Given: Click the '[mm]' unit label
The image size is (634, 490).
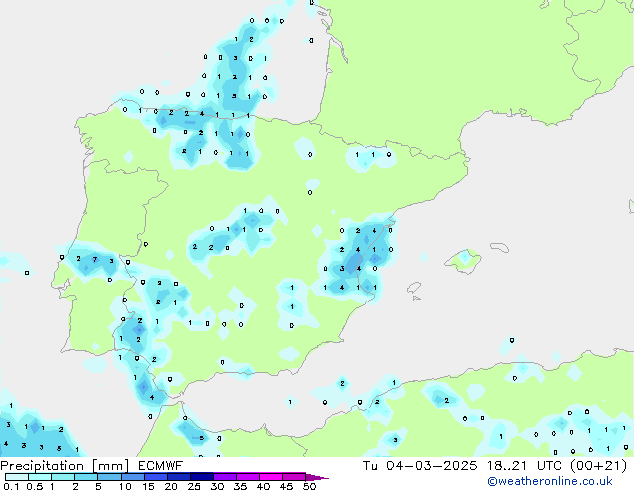Looking at the screenshot, I should pos(111,466).
